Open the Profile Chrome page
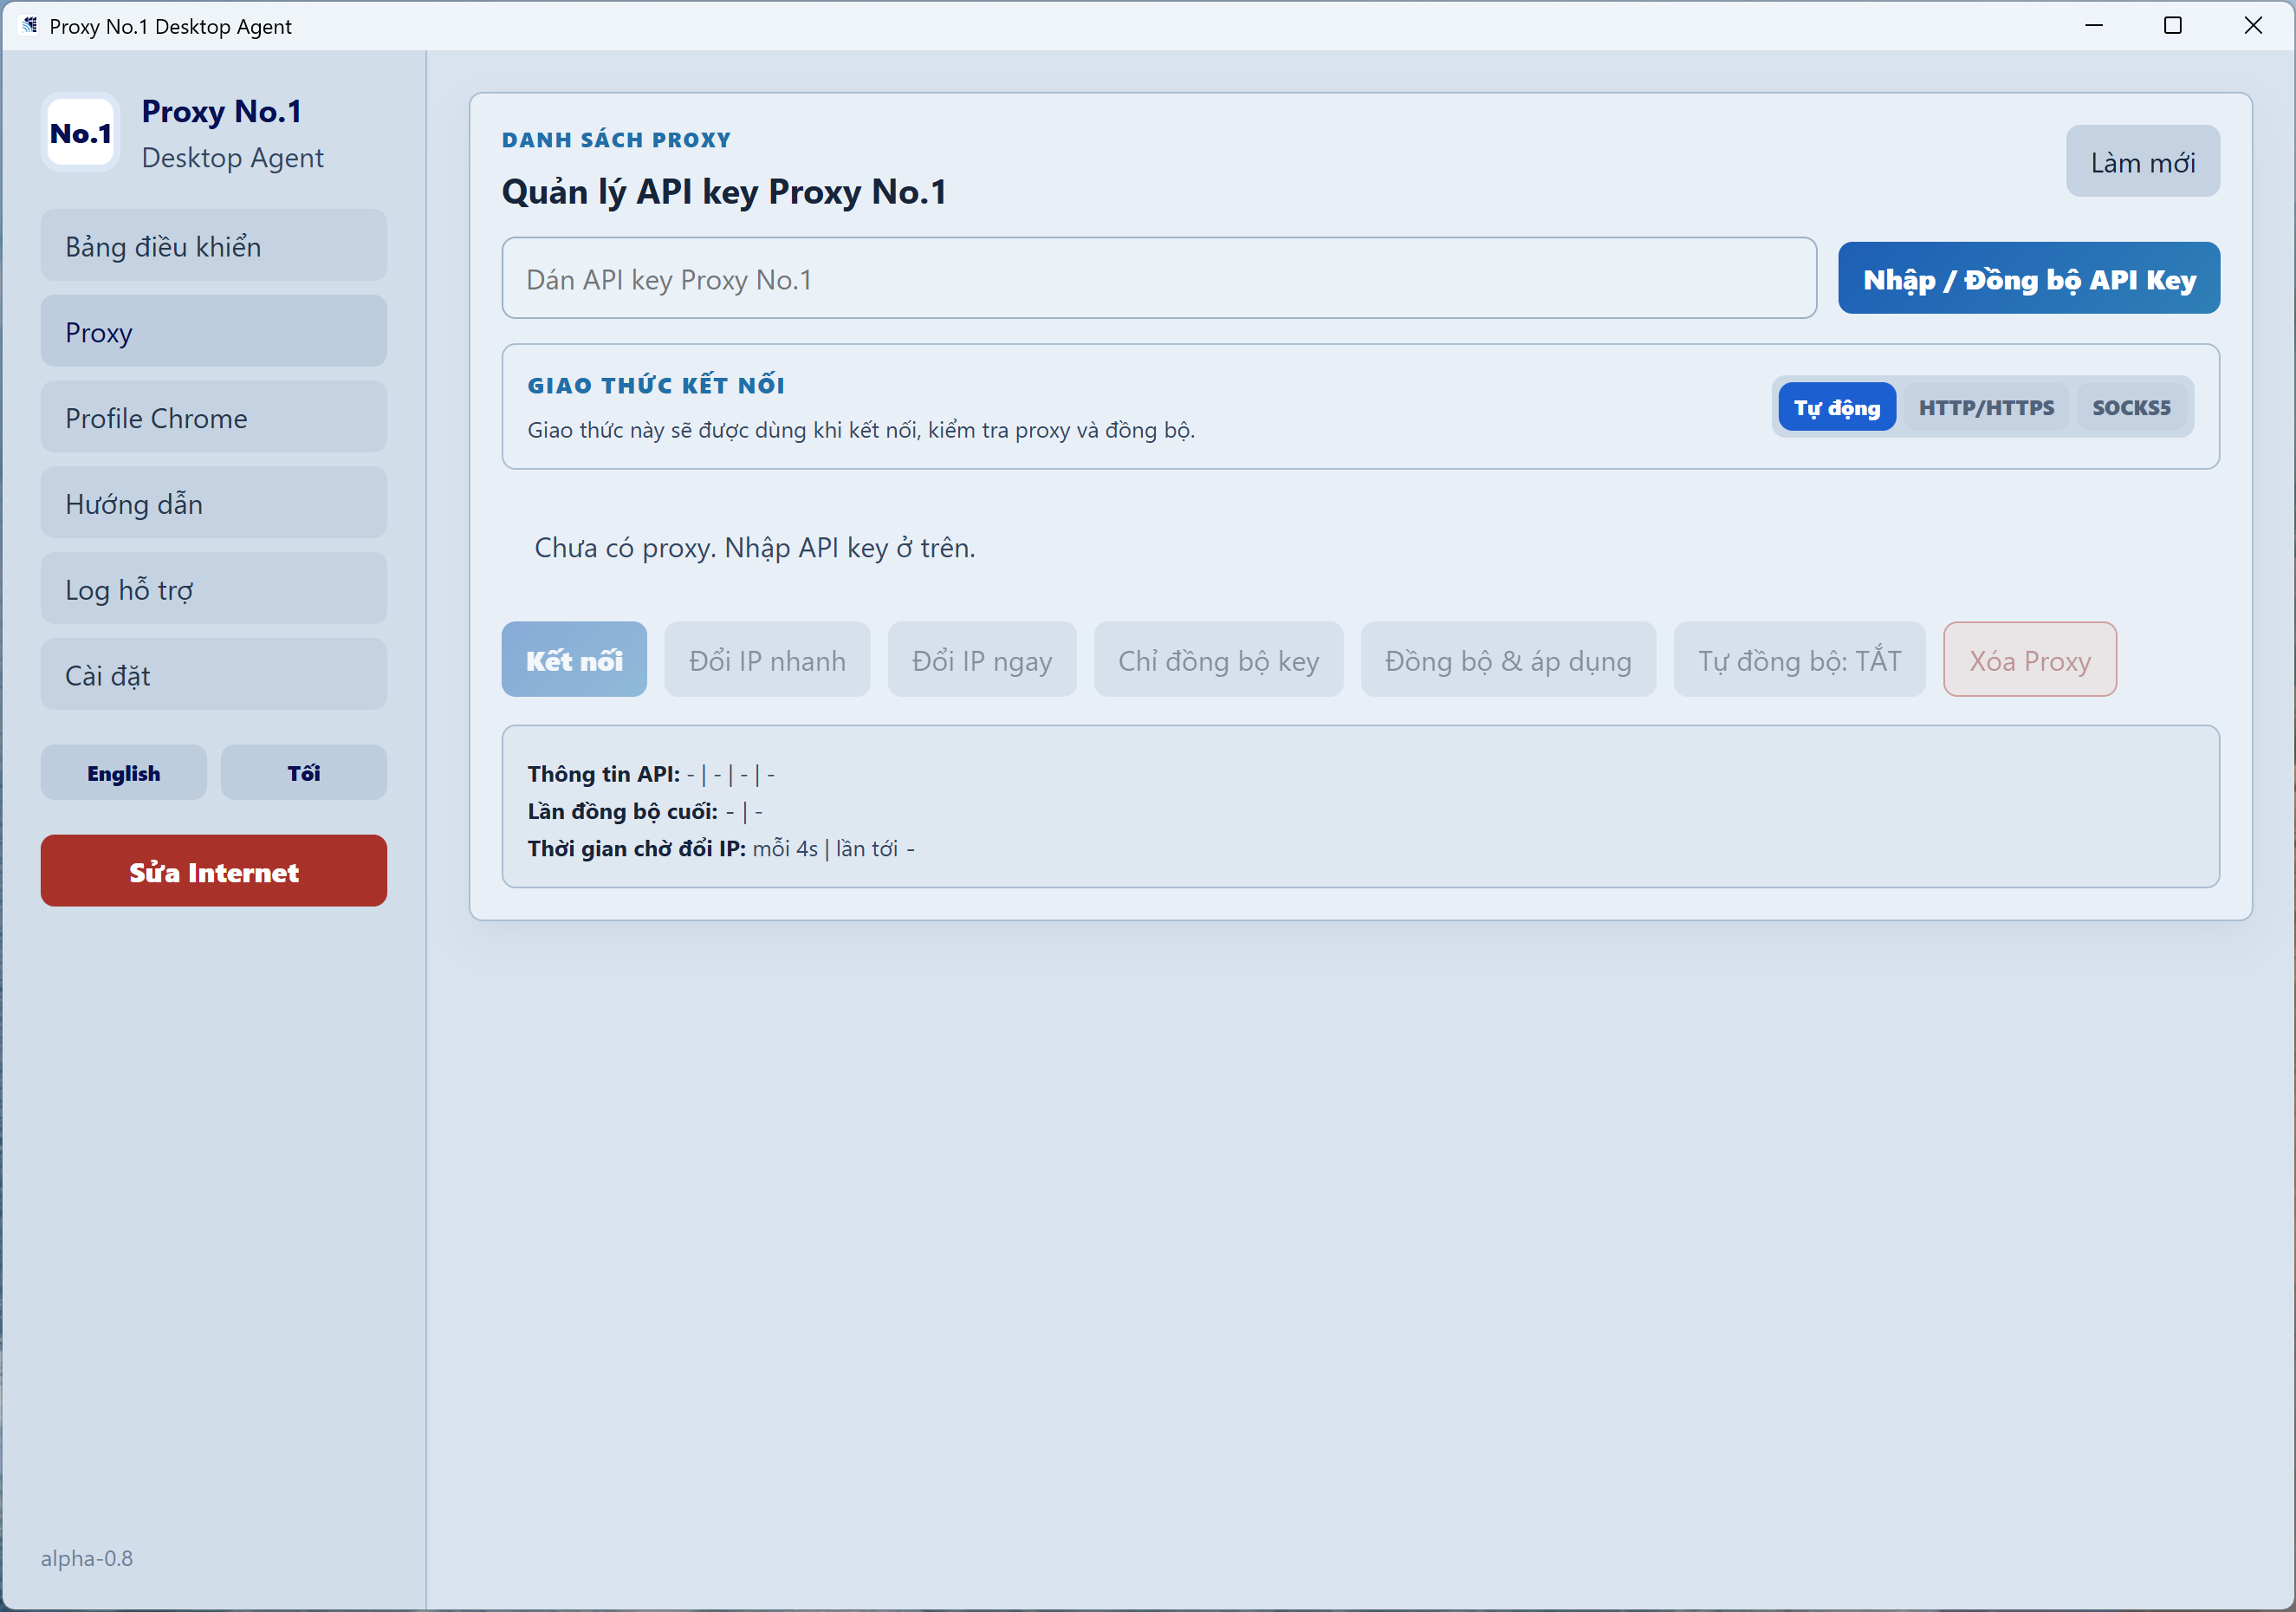This screenshot has width=2296, height=1612. 213,418
